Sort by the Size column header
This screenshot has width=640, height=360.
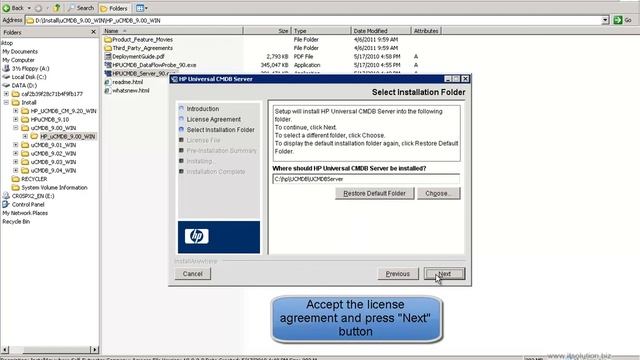click(x=267, y=31)
